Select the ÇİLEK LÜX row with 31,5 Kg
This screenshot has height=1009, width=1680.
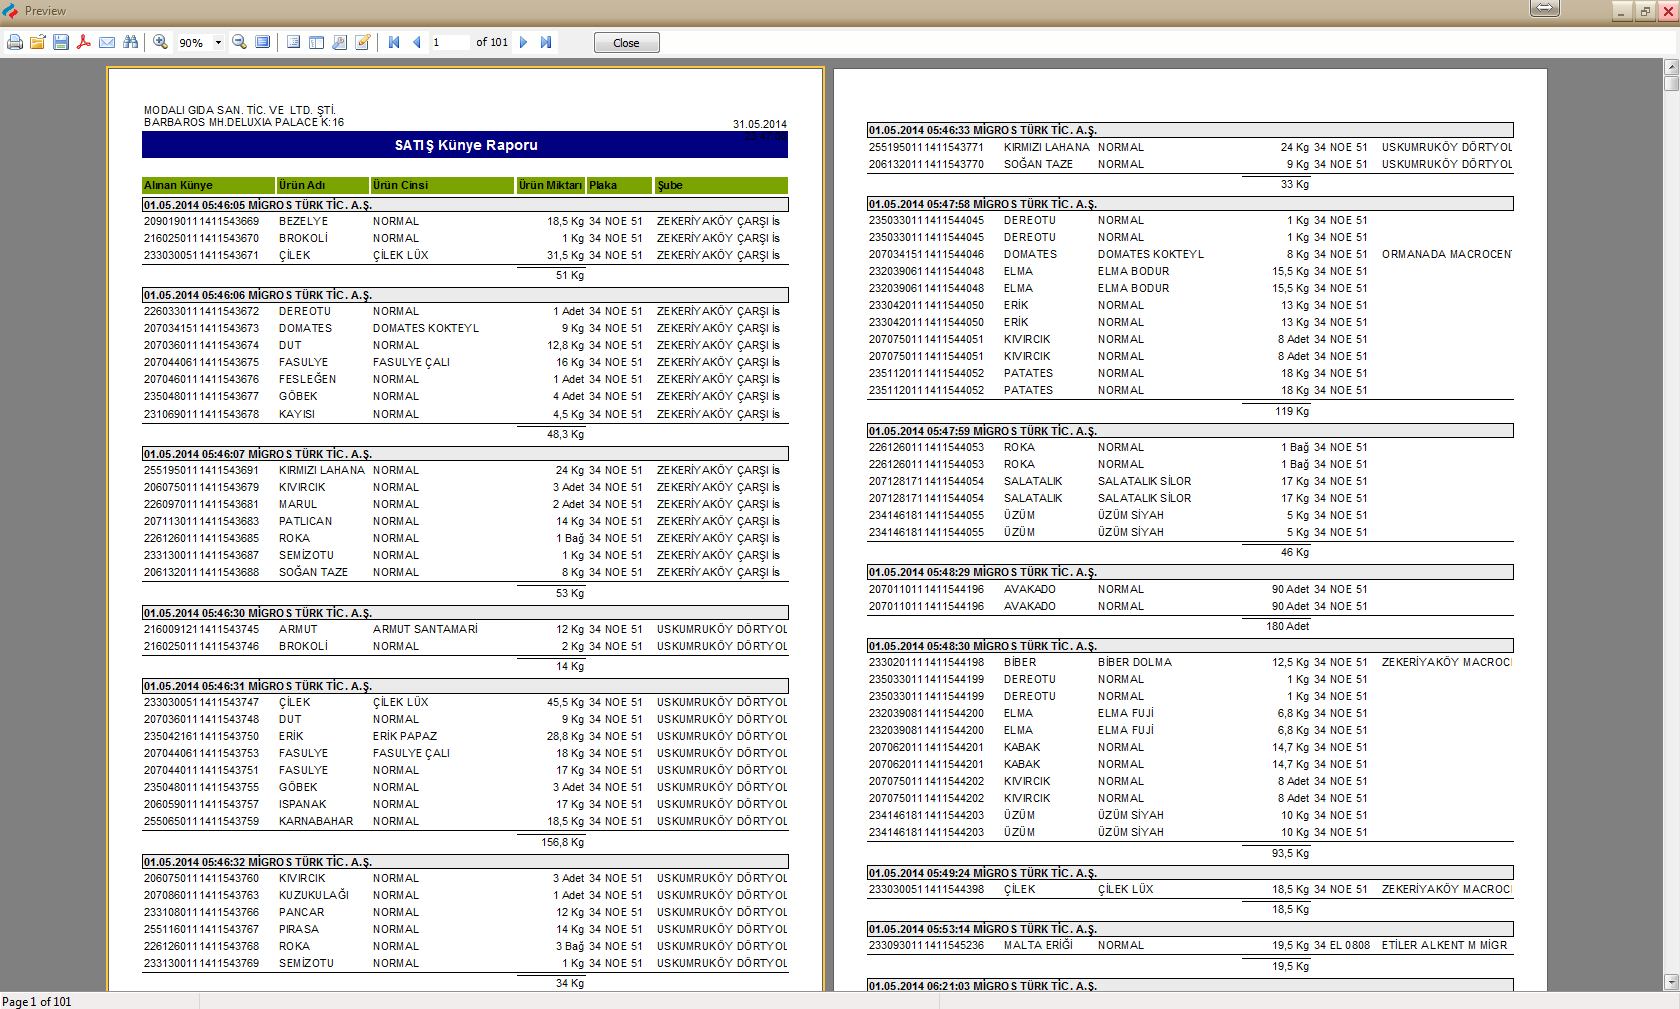click(465, 255)
